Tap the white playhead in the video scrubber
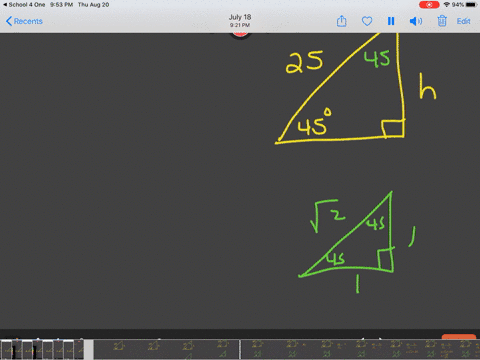The width and height of the screenshot is (480, 360). (239, 349)
